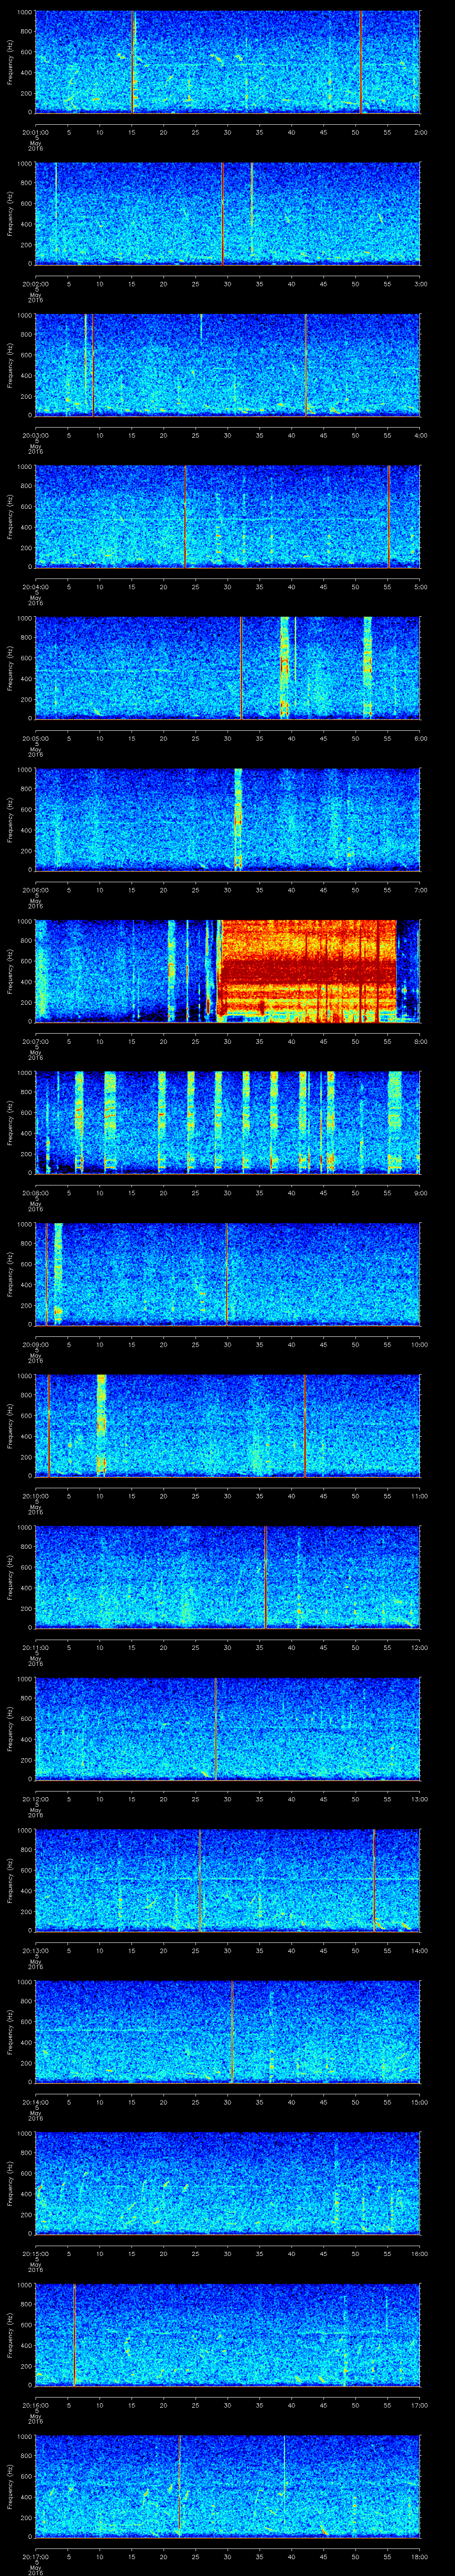Click the 20:11:00 start time label

tap(35, 1648)
